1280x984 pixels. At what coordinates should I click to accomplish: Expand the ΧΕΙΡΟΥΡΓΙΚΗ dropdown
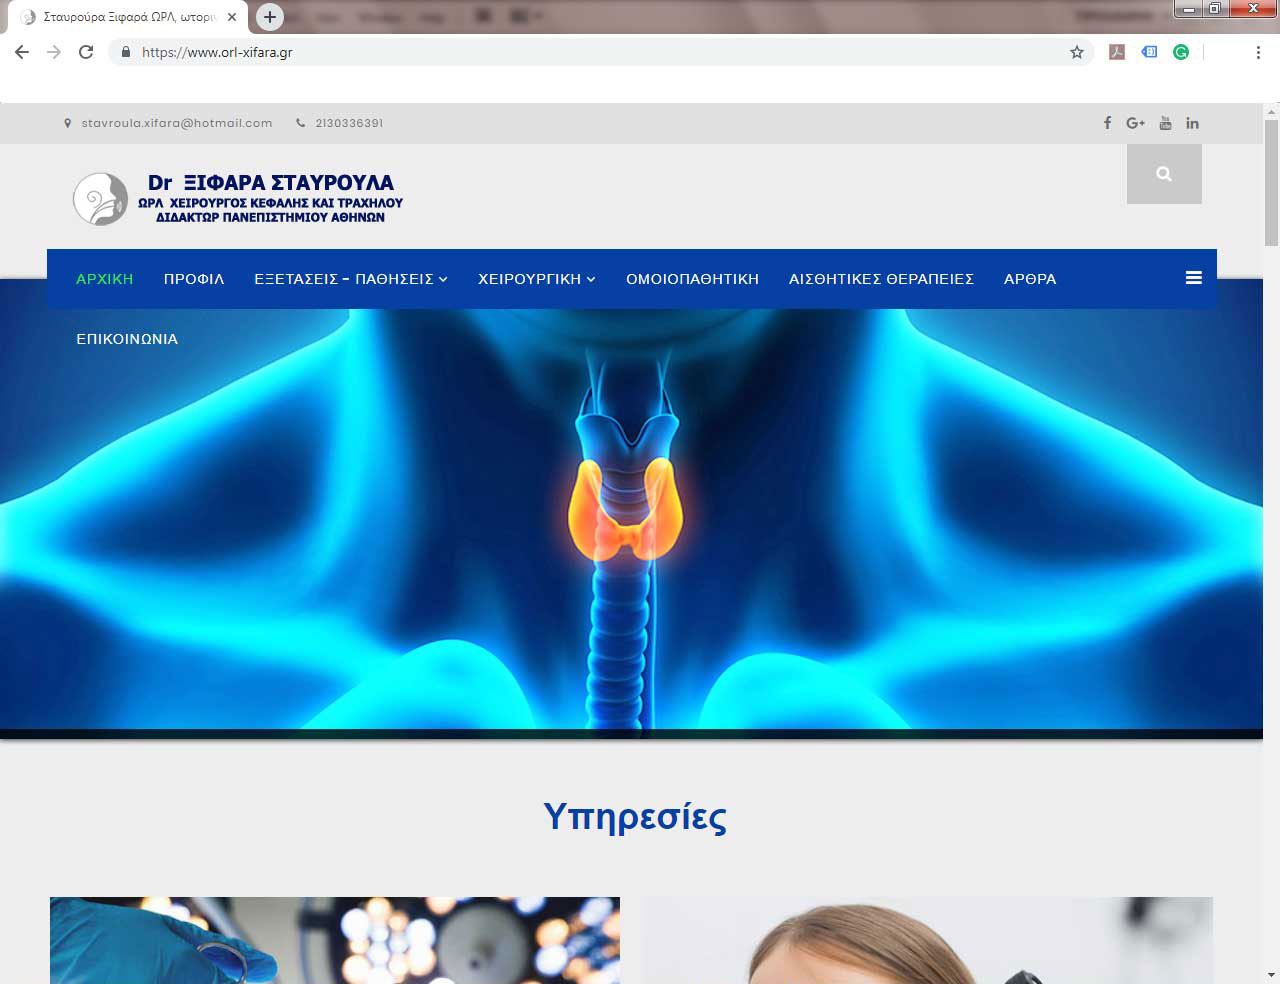click(x=537, y=279)
